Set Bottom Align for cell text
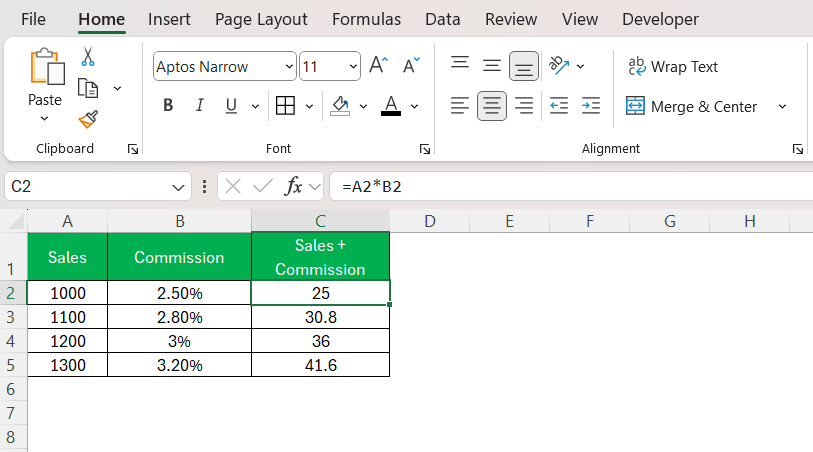This screenshot has width=813, height=452. coord(524,66)
